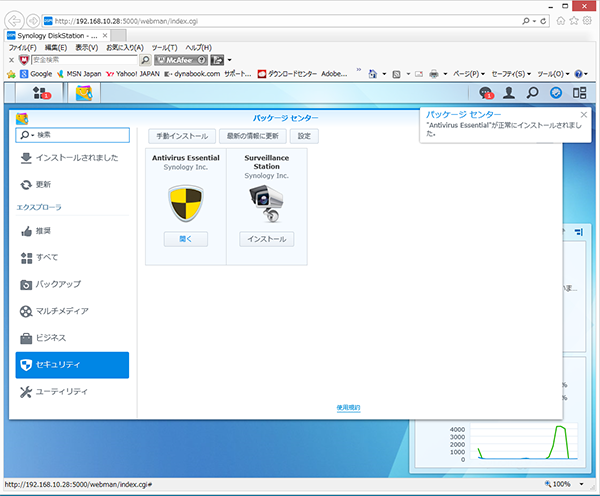Open the DSM main menu icon

(39, 93)
